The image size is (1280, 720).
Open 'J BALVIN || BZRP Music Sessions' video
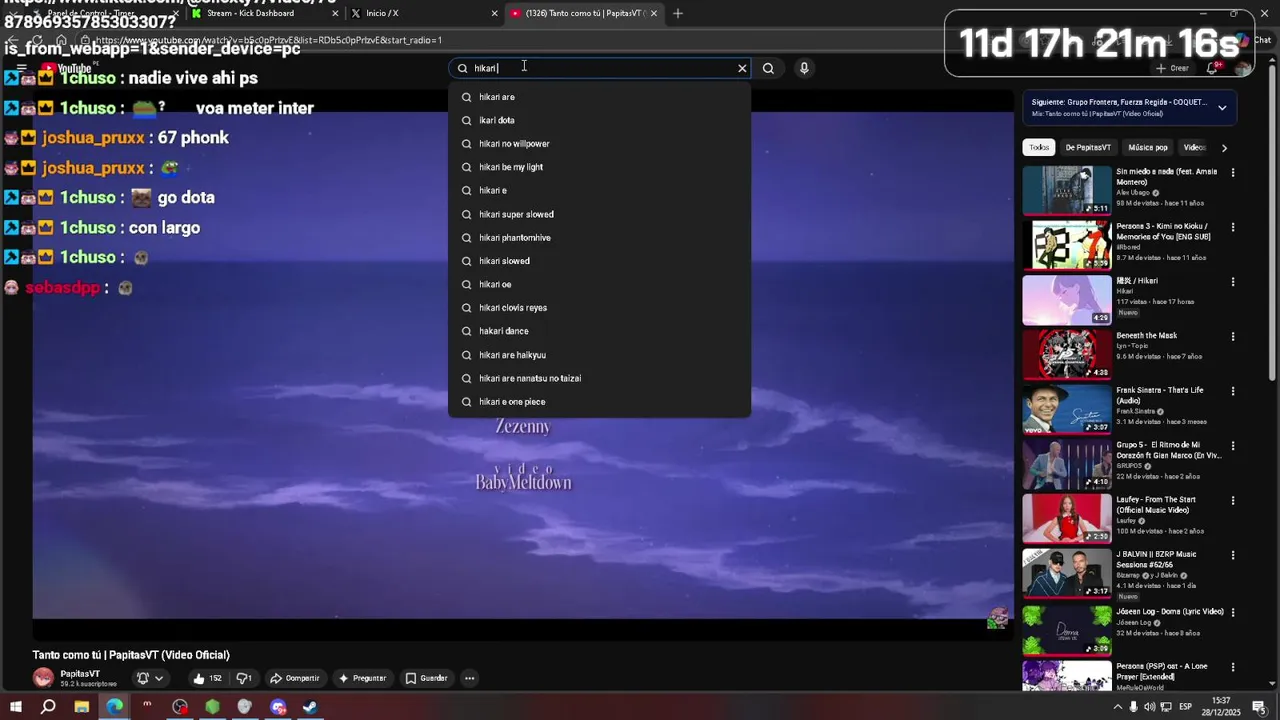[x=1067, y=573]
